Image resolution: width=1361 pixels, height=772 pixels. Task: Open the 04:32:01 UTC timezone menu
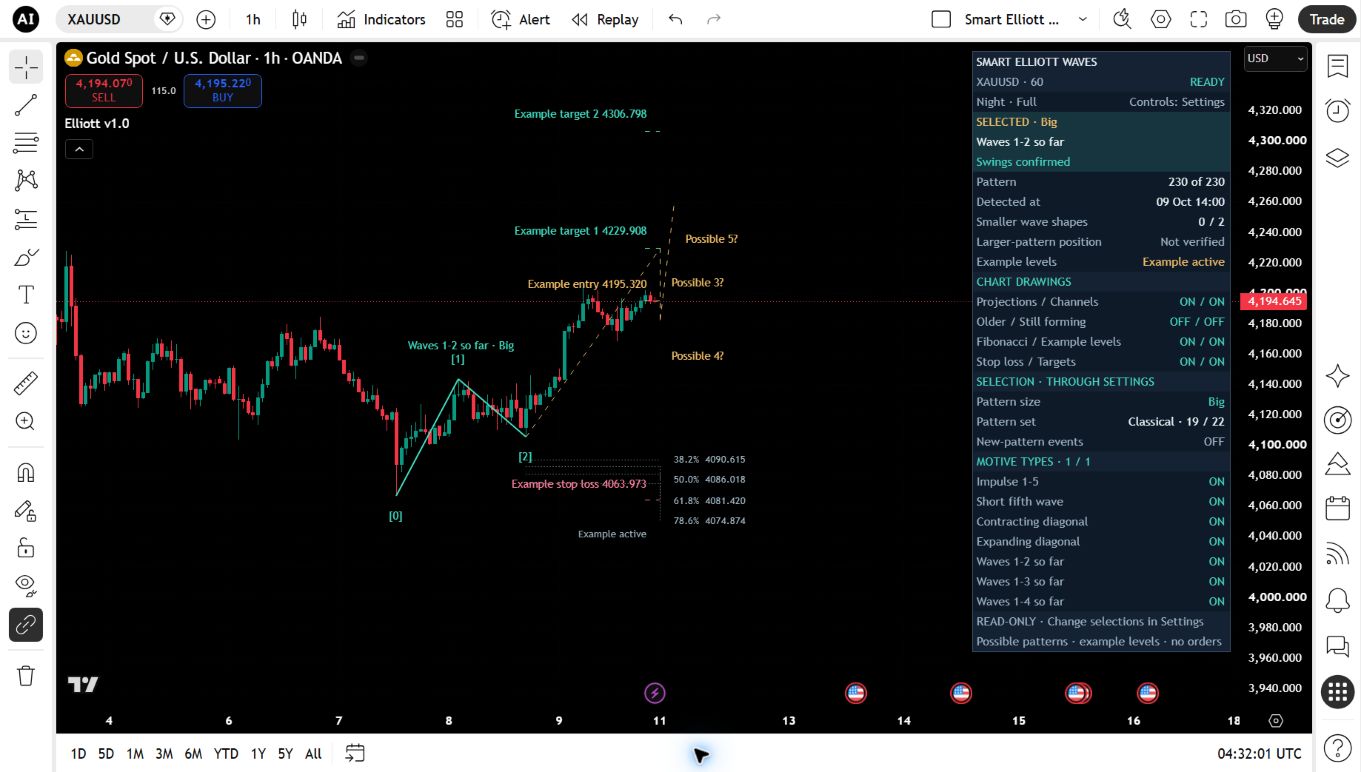pyautogui.click(x=1259, y=754)
